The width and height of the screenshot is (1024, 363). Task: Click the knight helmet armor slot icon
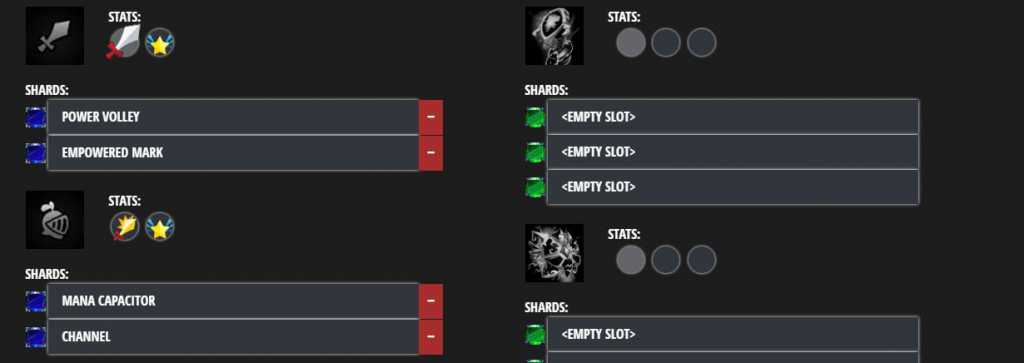coord(55,220)
